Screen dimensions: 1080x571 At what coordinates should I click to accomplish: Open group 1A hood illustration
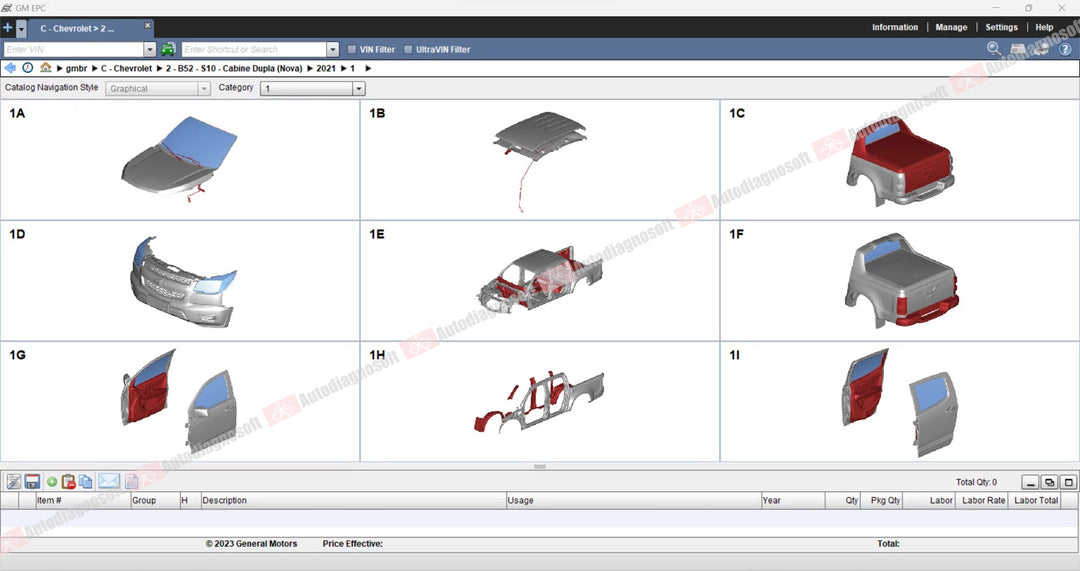pyautogui.click(x=180, y=160)
